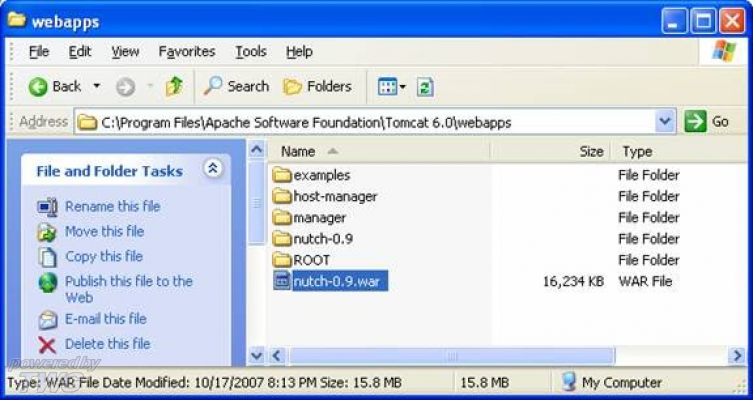This screenshot has height=400, width=753.
Task: Open the Favorites menu
Action: (x=187, y=51)
